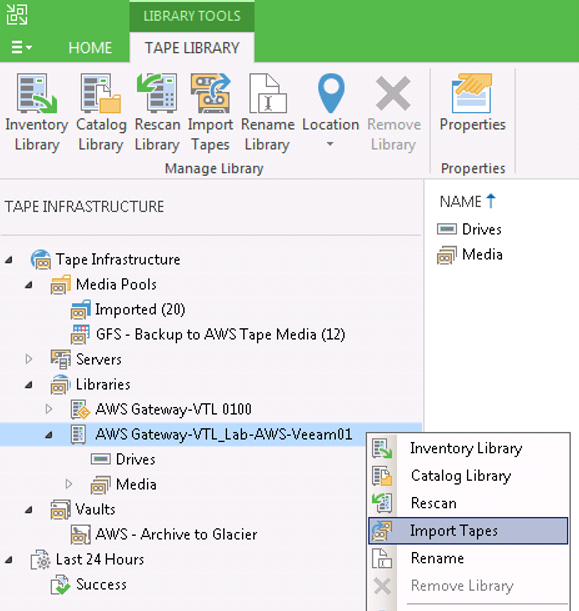Choose Inventory Library in context menu
This screenshot has width=579, height=611.
[x=468, y=448]
